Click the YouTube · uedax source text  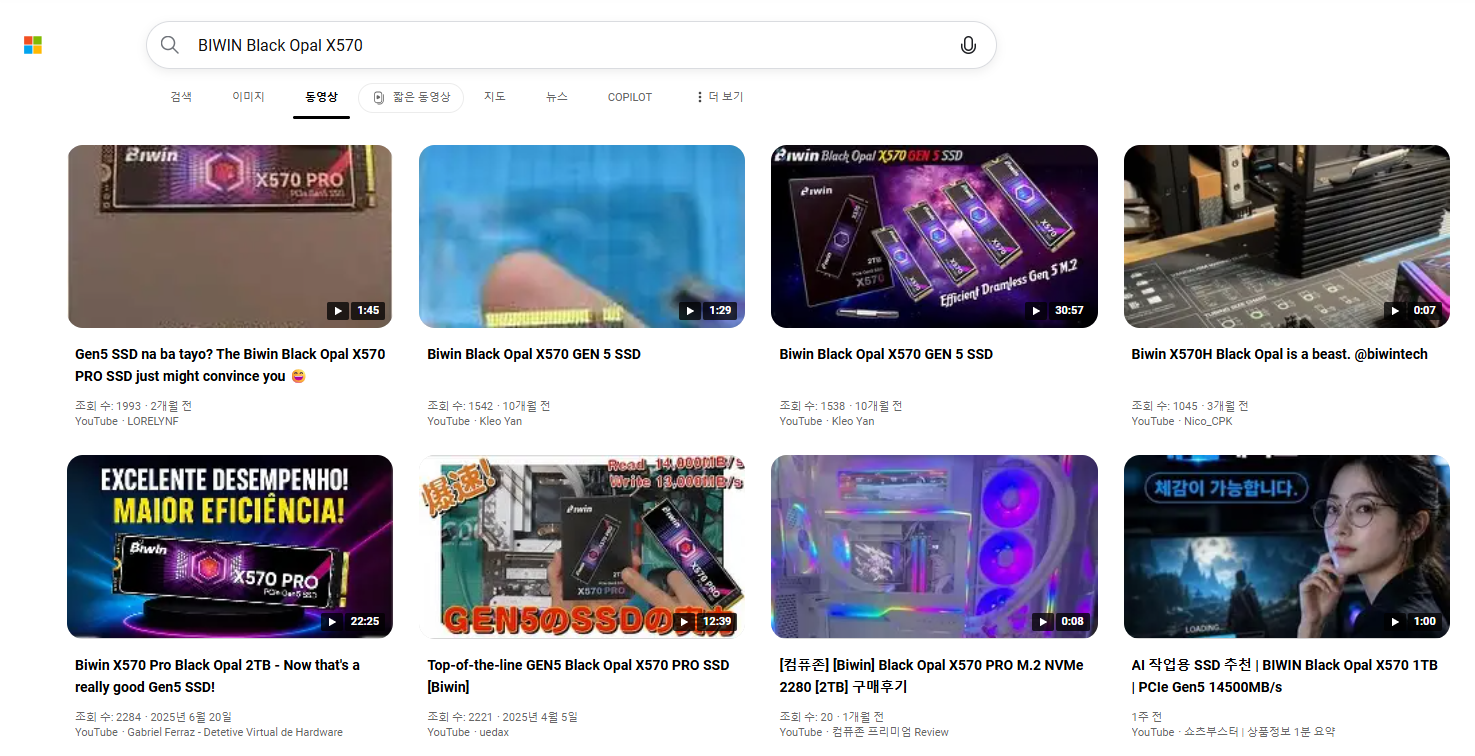coord(468,732)
